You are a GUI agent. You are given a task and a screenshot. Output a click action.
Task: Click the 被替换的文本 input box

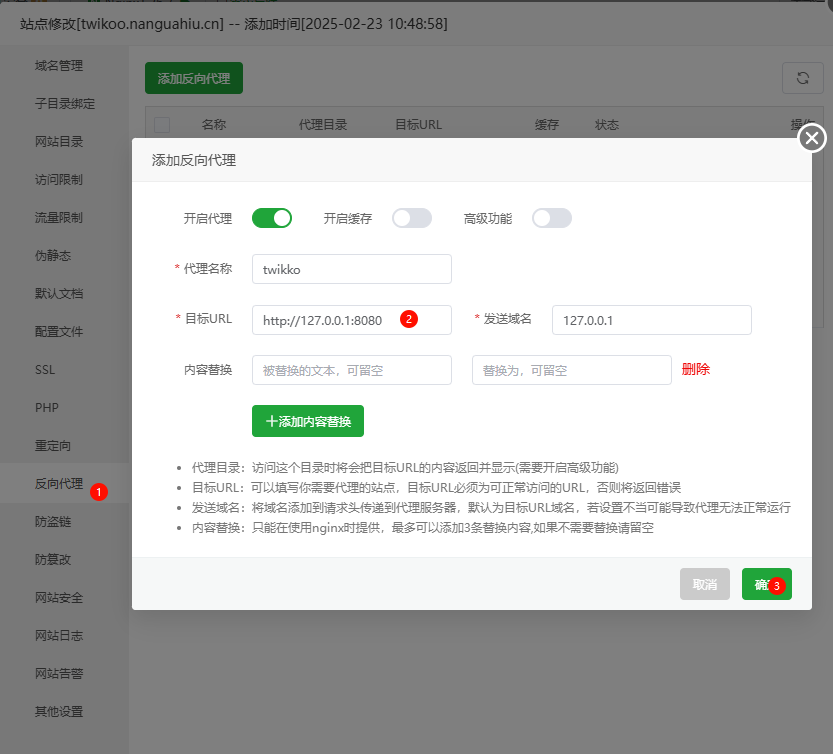click(x=351, y=370)
